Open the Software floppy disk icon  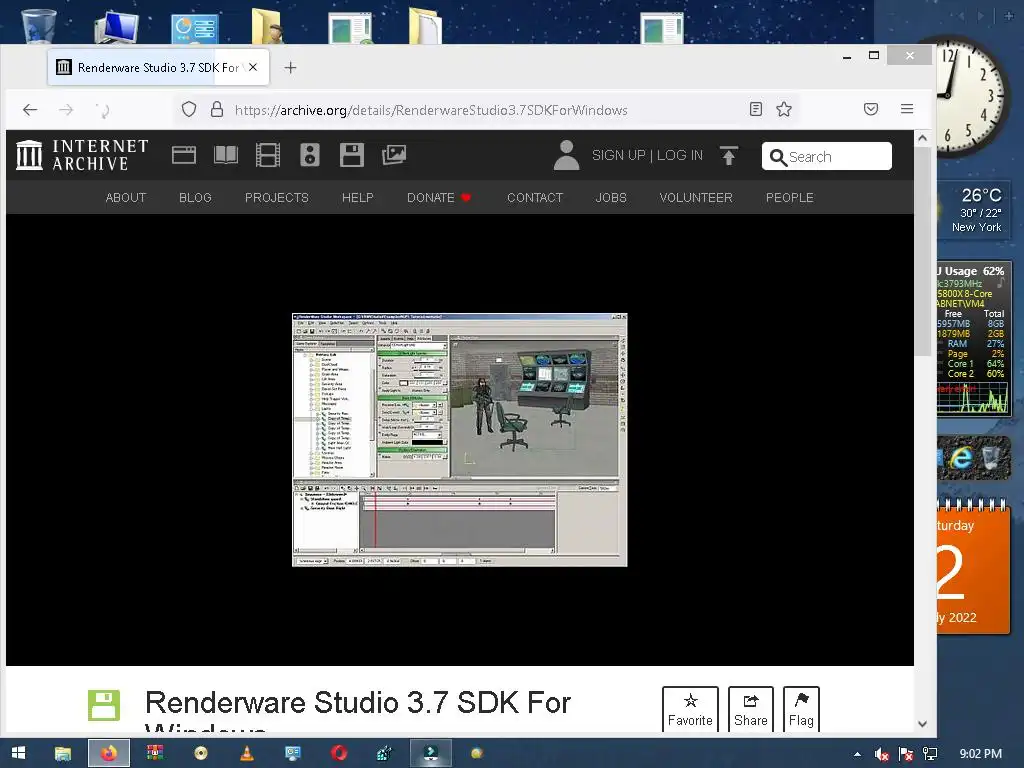pos(351,155)
